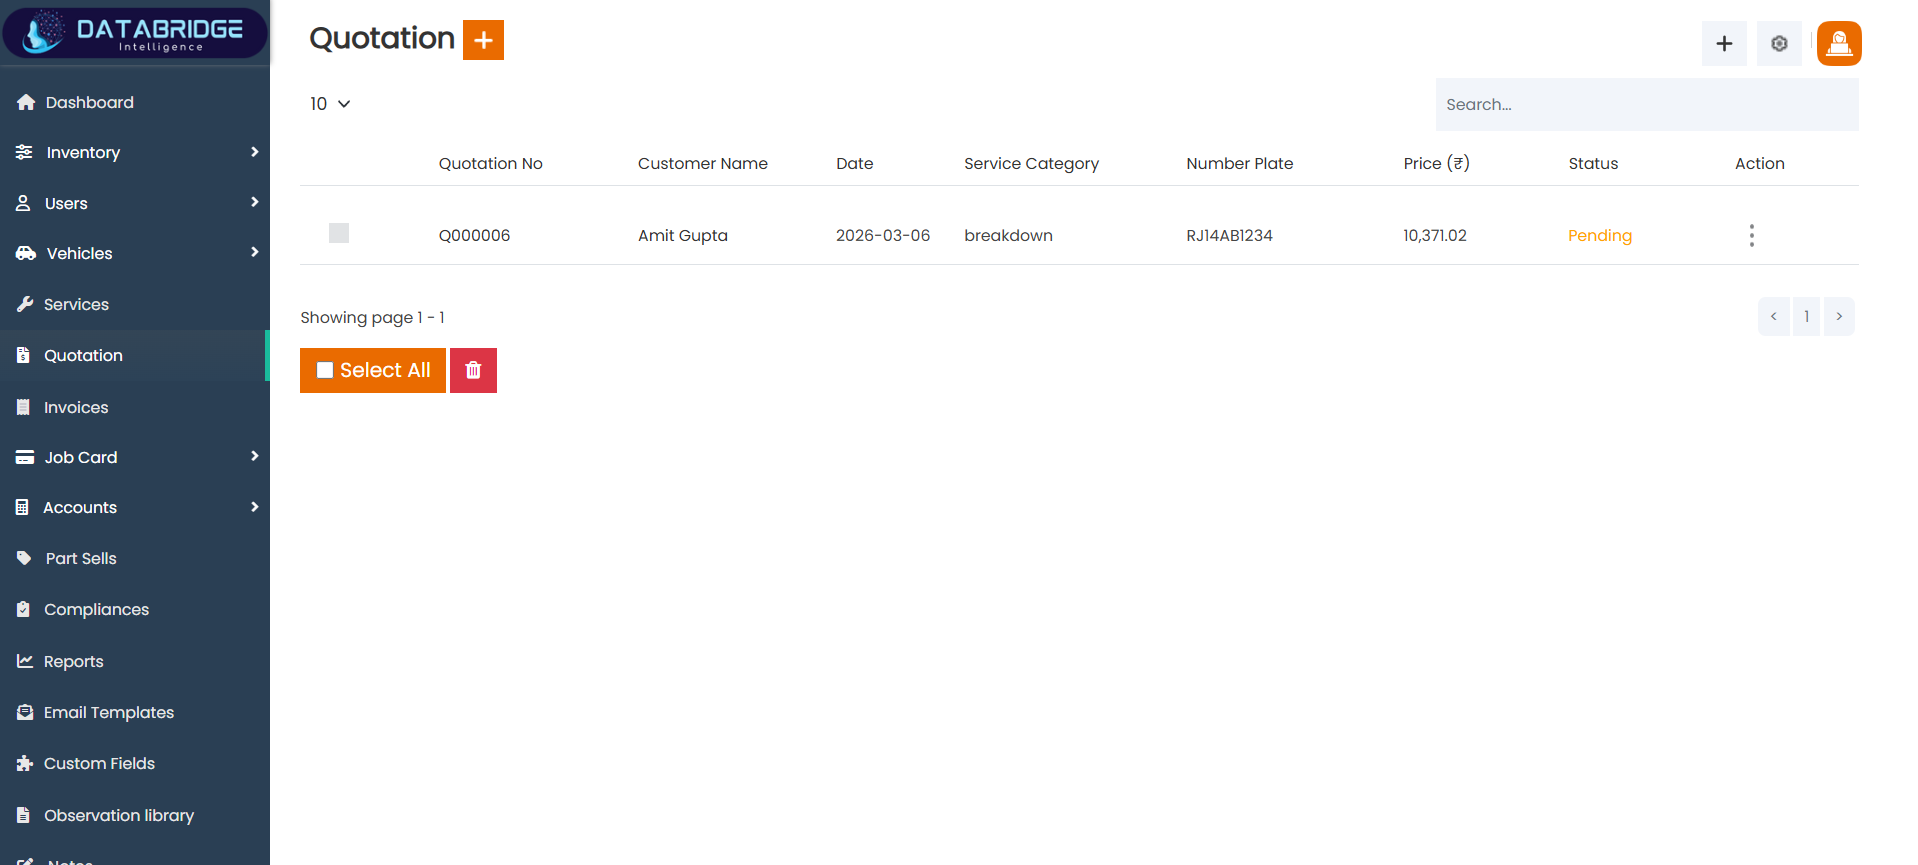
Task: Expand the Accounts submenu arrow
Action: tap(254, 507)
